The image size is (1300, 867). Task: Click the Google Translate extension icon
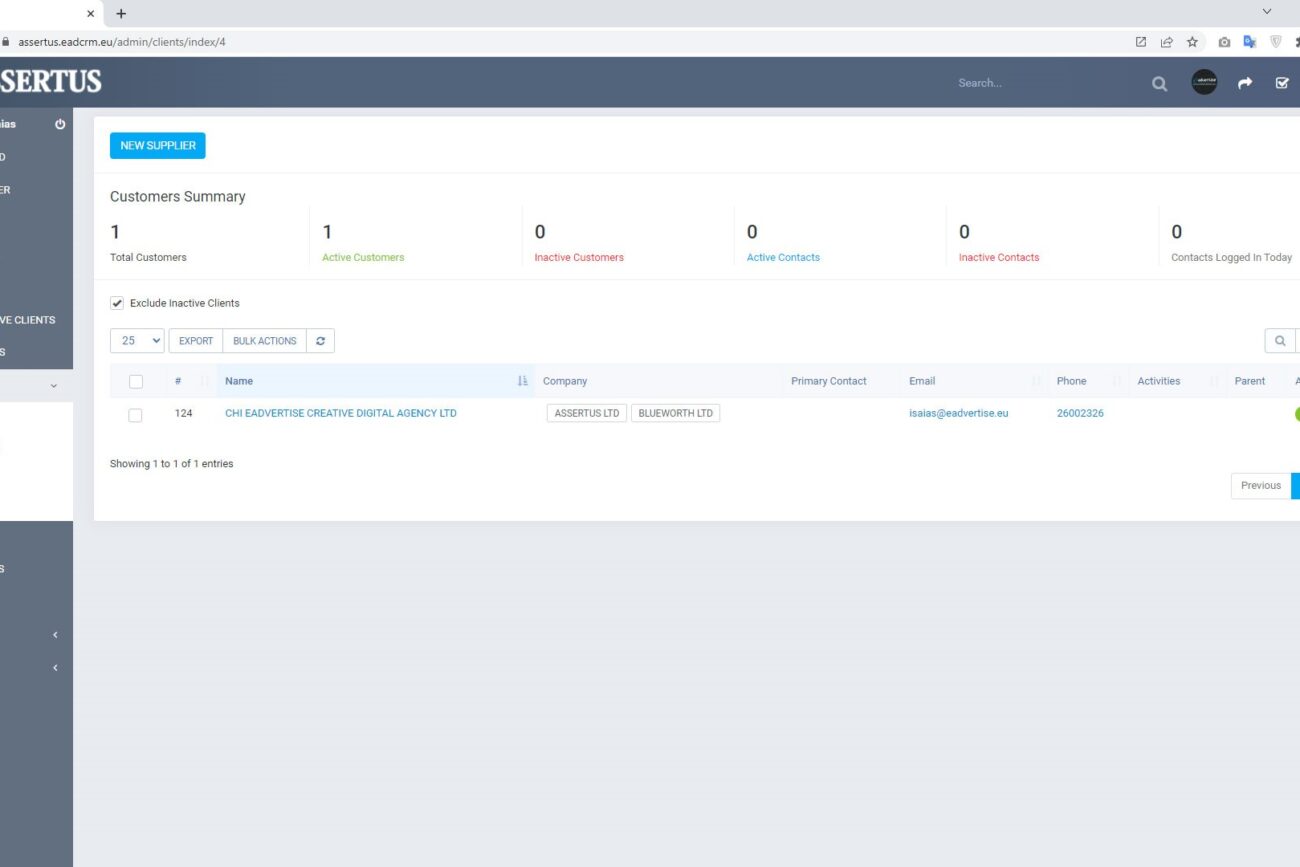pos(1249,42)
